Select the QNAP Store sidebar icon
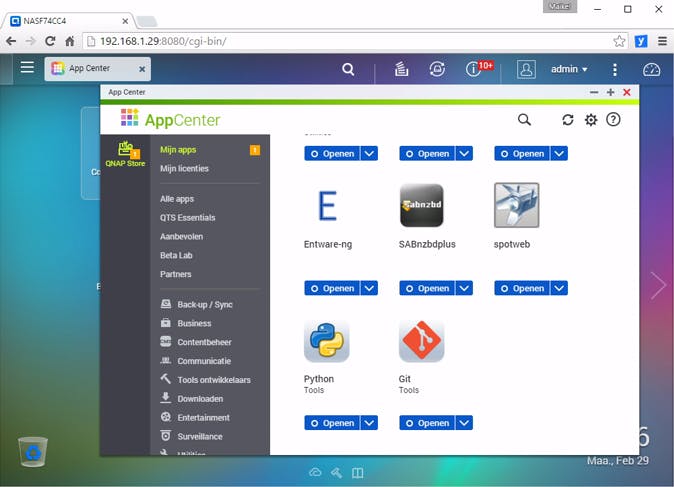 click(x=125, y=154)
